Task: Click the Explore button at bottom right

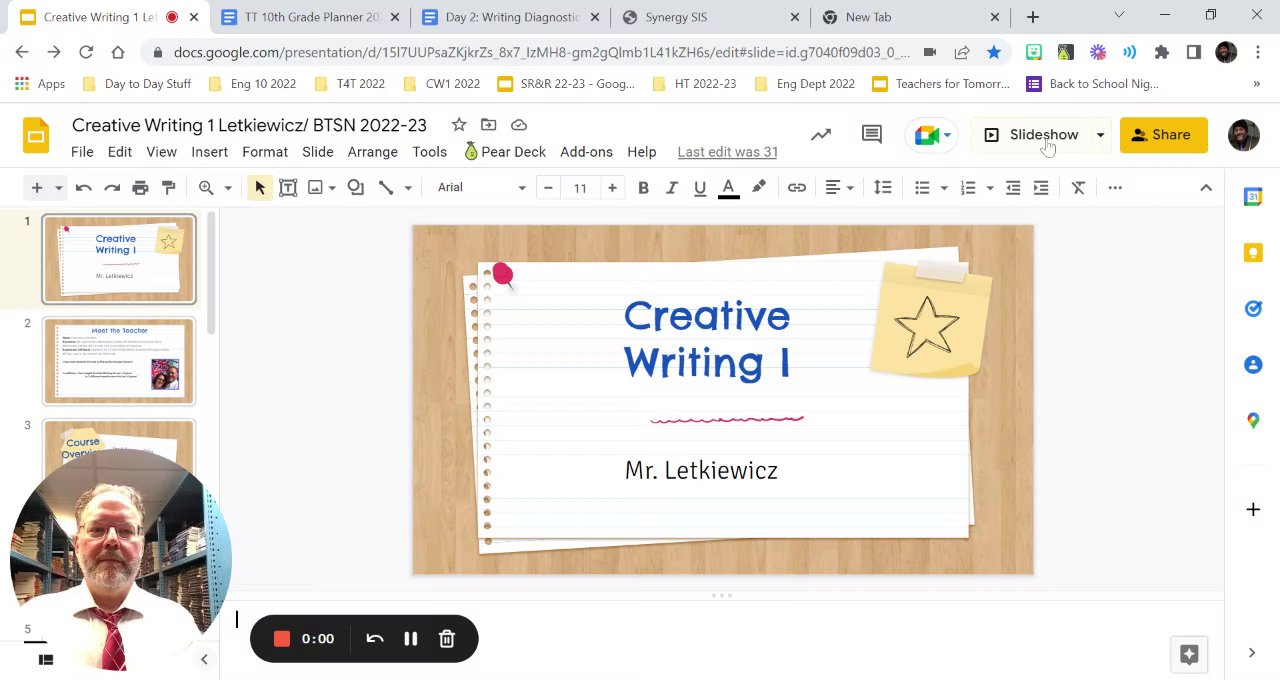Action: click(1189, 654)
